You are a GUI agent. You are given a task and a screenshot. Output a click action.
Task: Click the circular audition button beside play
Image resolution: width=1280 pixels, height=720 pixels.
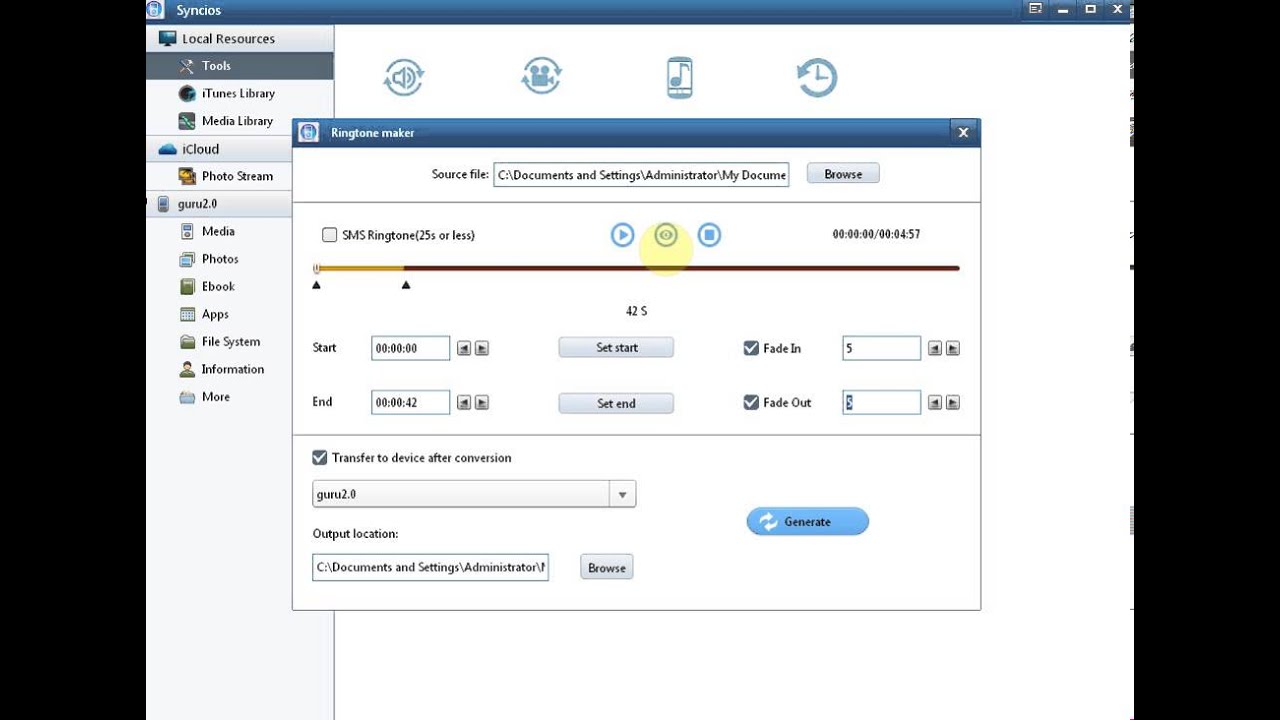click(666, 235)
